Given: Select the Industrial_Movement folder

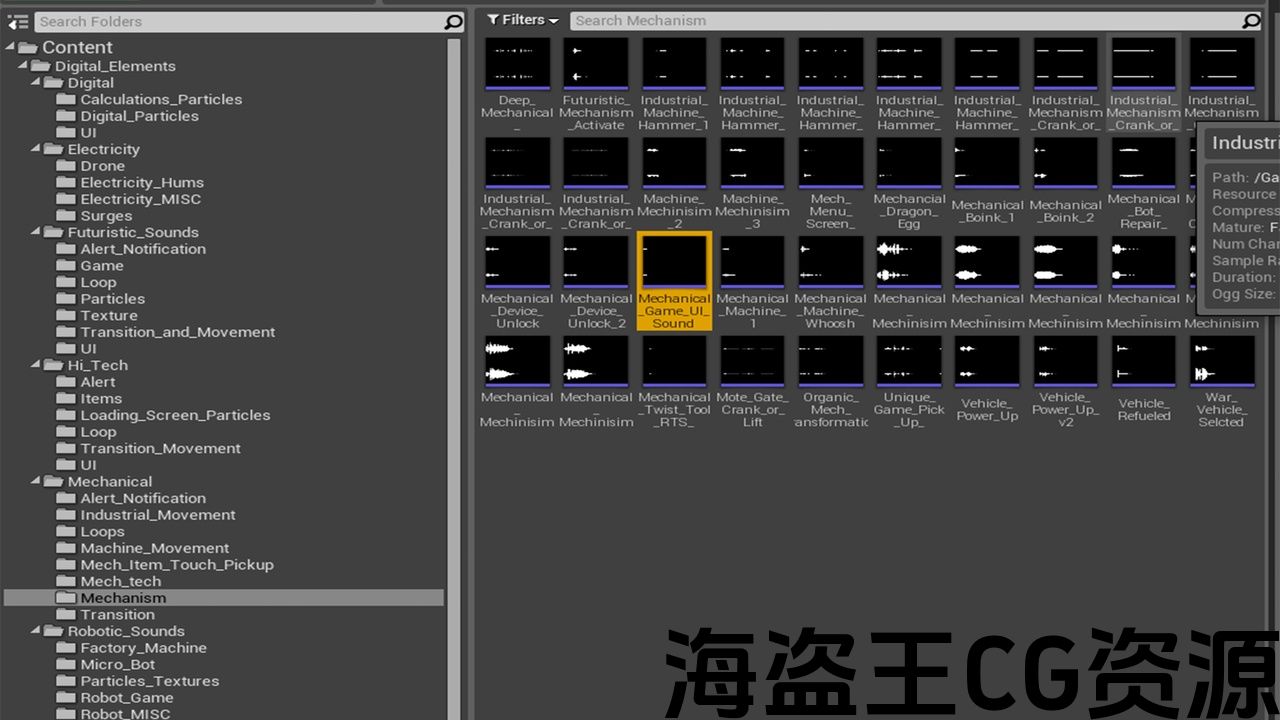Looking at the screenshot, I should [157, 515].
